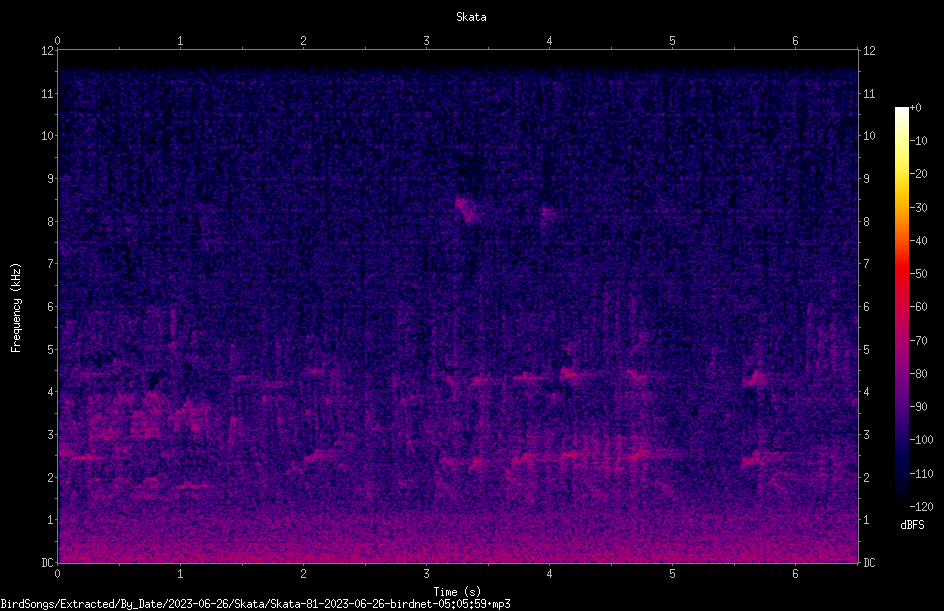Click the "-50" label on the color scale
This screenshot has width=944, height=611.
(918, 274)
